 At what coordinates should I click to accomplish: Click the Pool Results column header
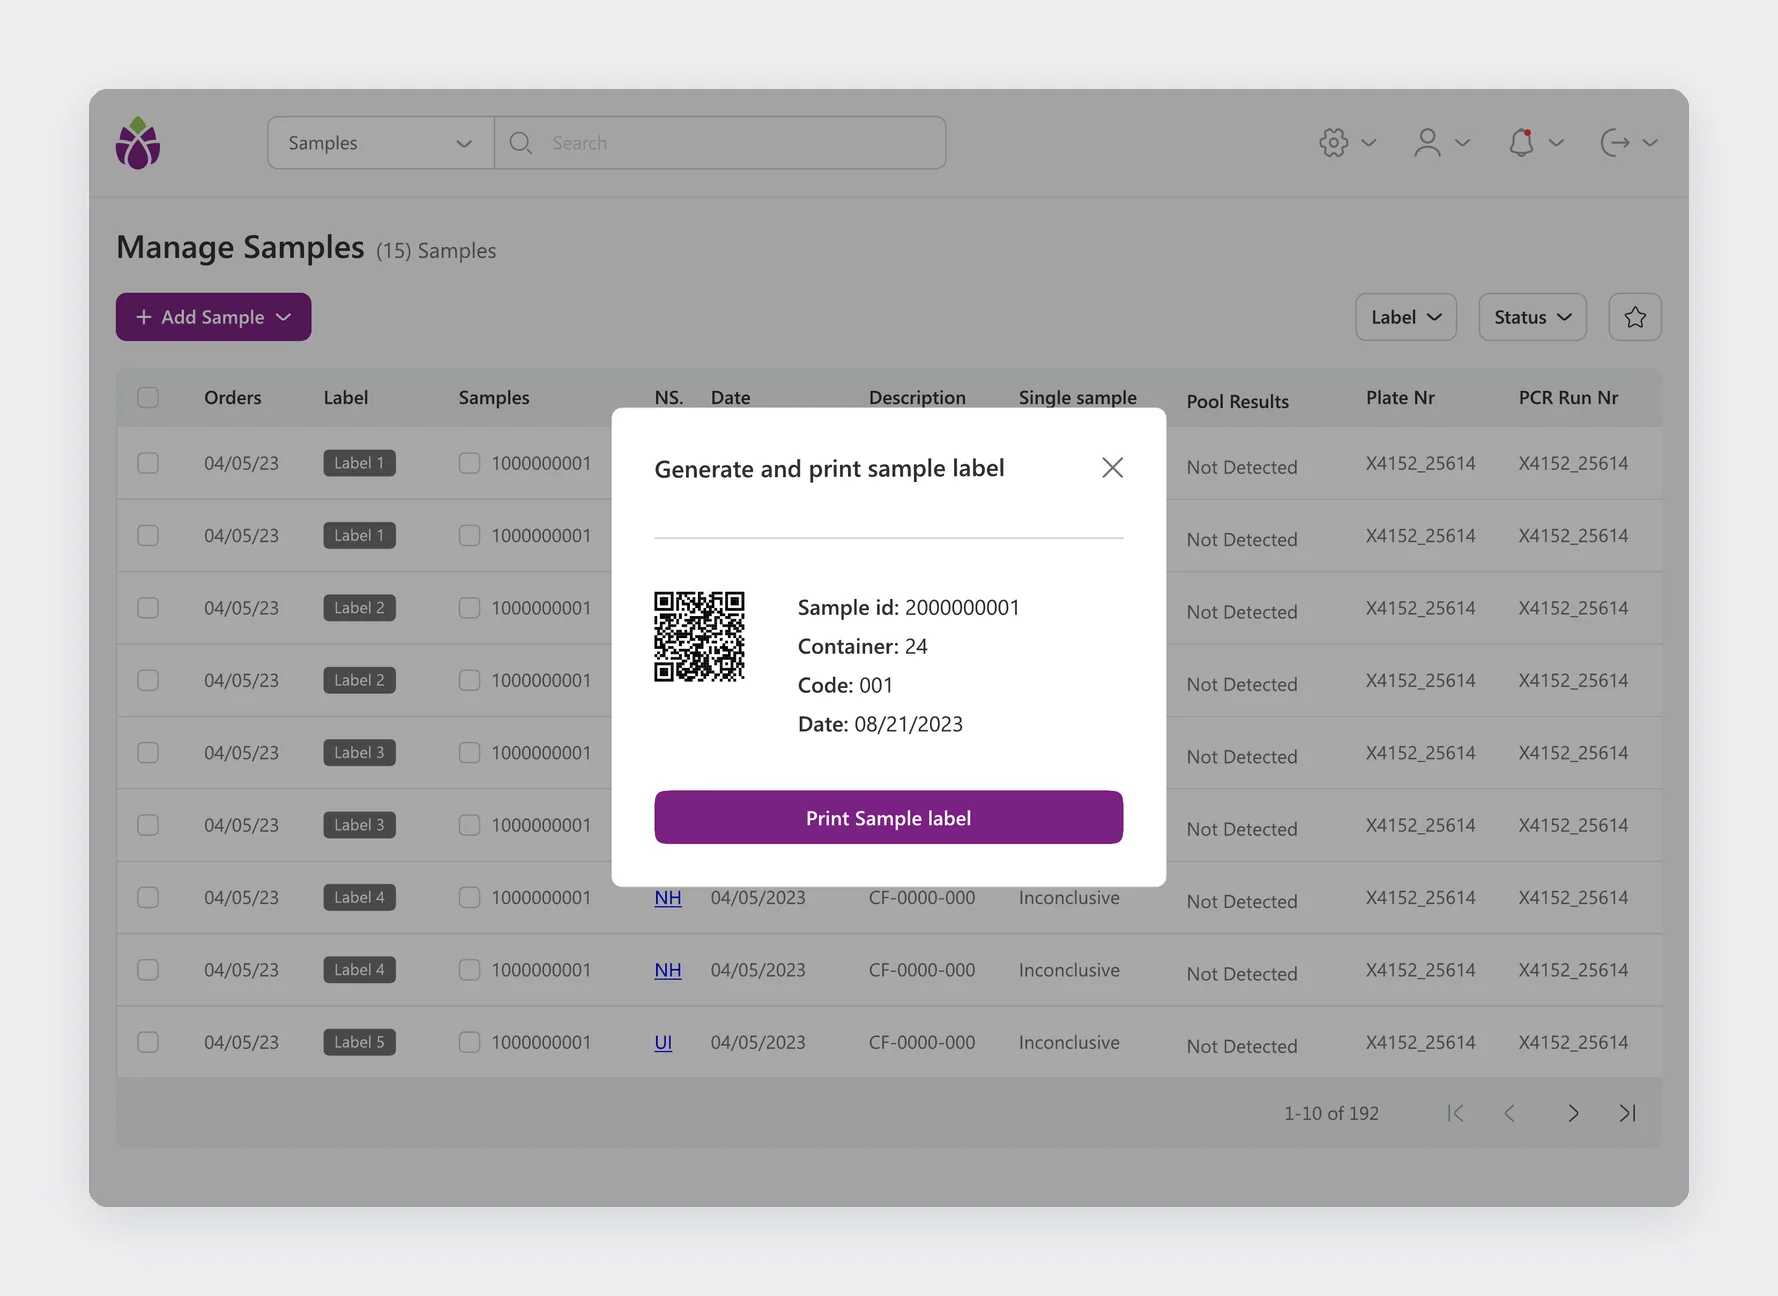tap(1237, 401)
